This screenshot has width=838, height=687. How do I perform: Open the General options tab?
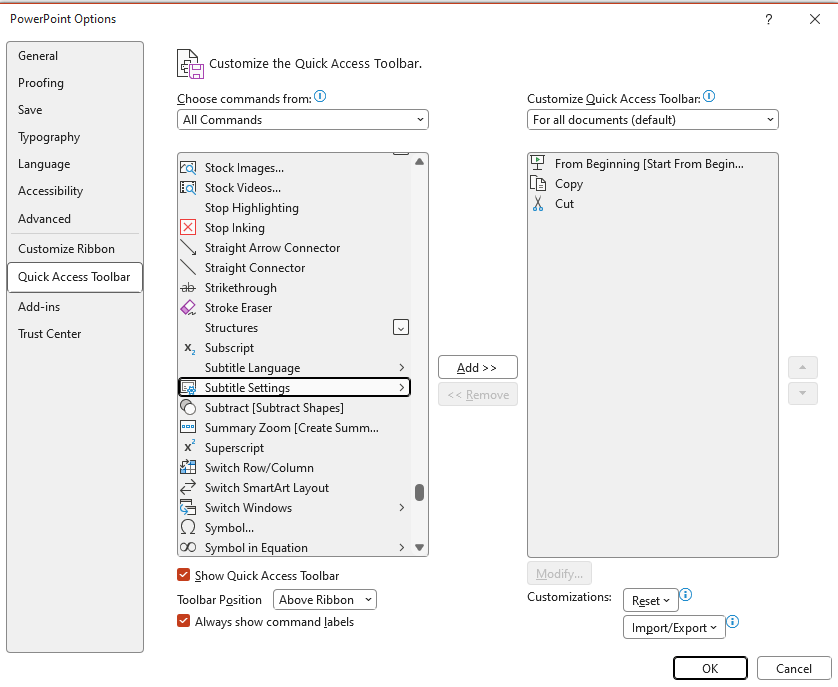tap(75, 56)
